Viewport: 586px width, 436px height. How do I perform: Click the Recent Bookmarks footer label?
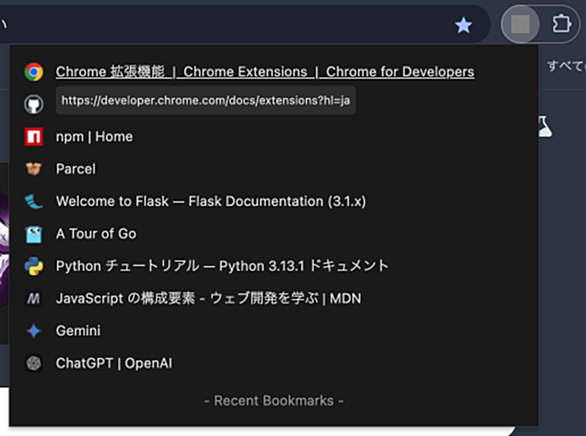pyautogui.click(x=274, y=401)
